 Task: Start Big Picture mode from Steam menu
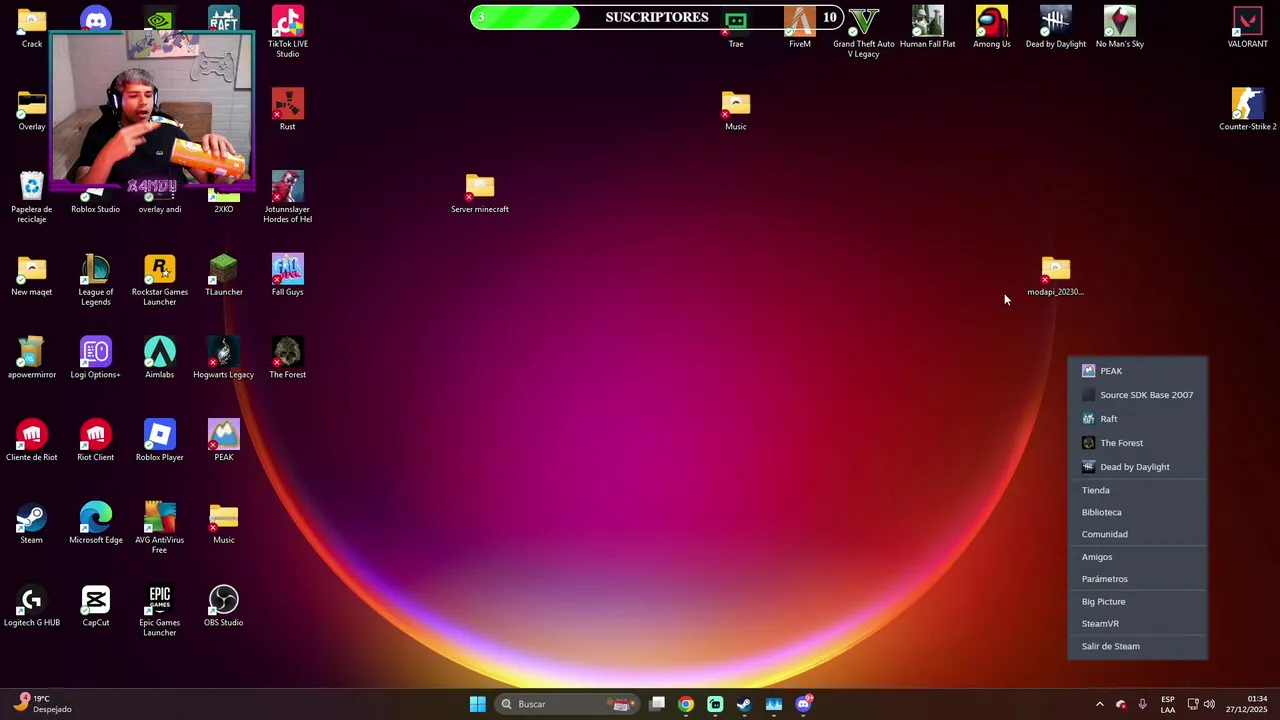pyautogui.click(x=1138, y=602)
